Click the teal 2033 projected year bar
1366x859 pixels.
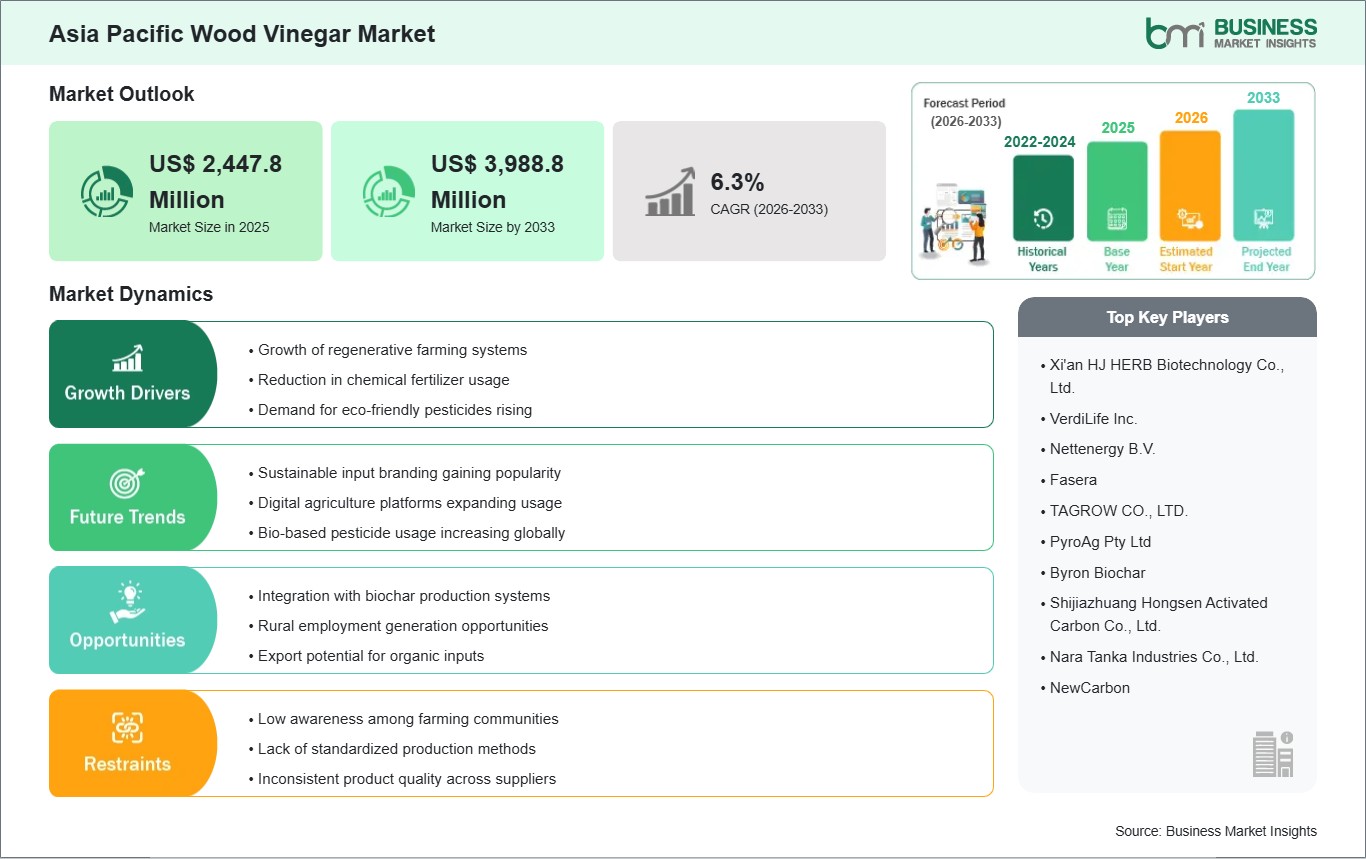tap(1264, 175)
